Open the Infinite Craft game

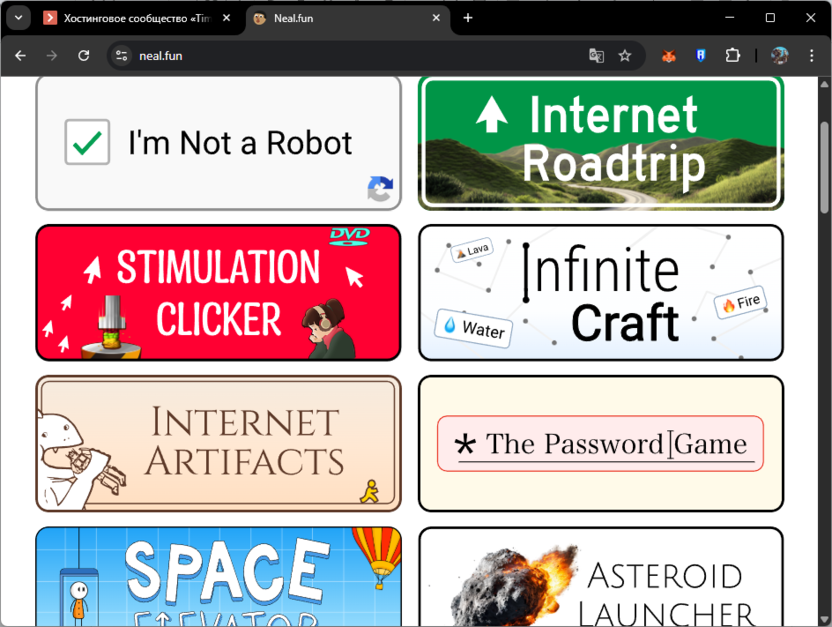(x=601, y=292)
